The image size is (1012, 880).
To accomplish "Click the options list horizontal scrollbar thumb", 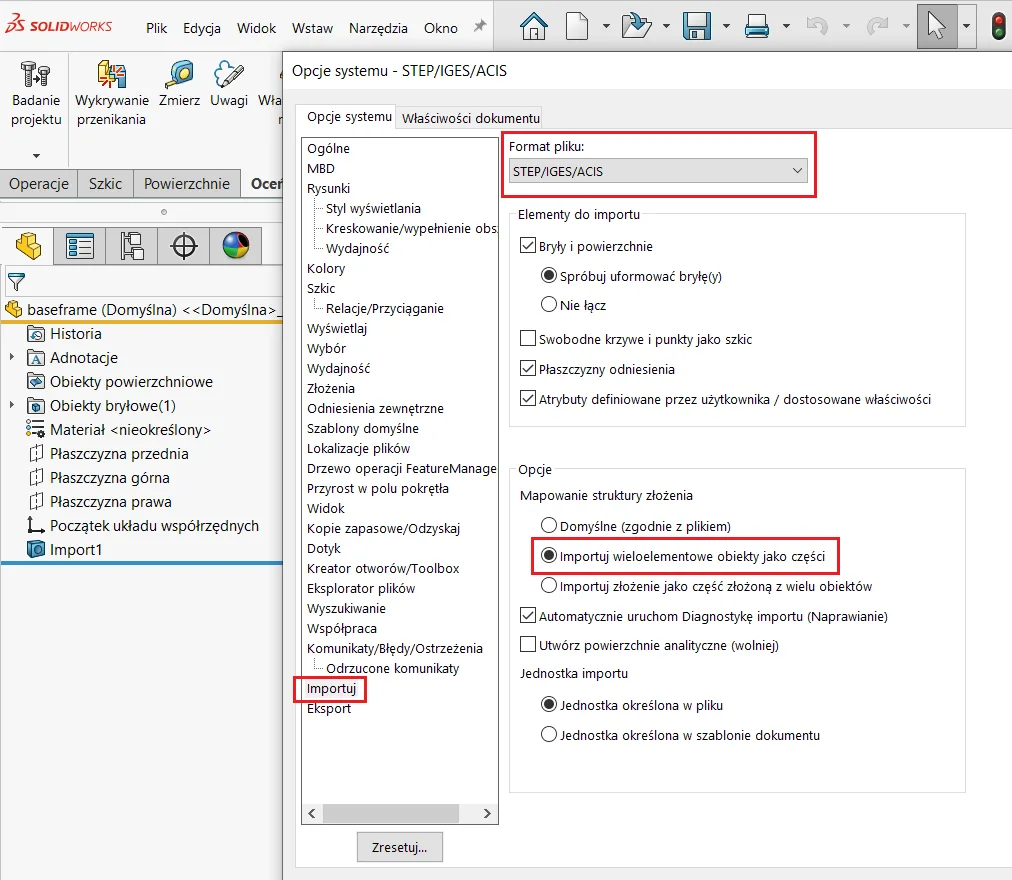I will pyautogui.click(x=390, y=813).
